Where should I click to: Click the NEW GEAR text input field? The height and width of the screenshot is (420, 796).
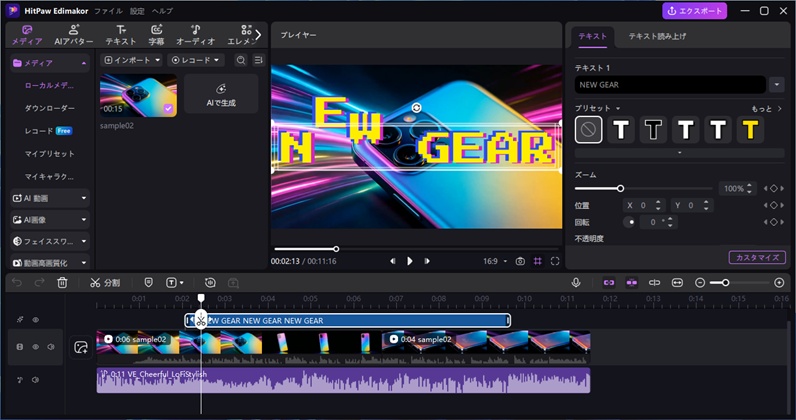click(670, 85)
